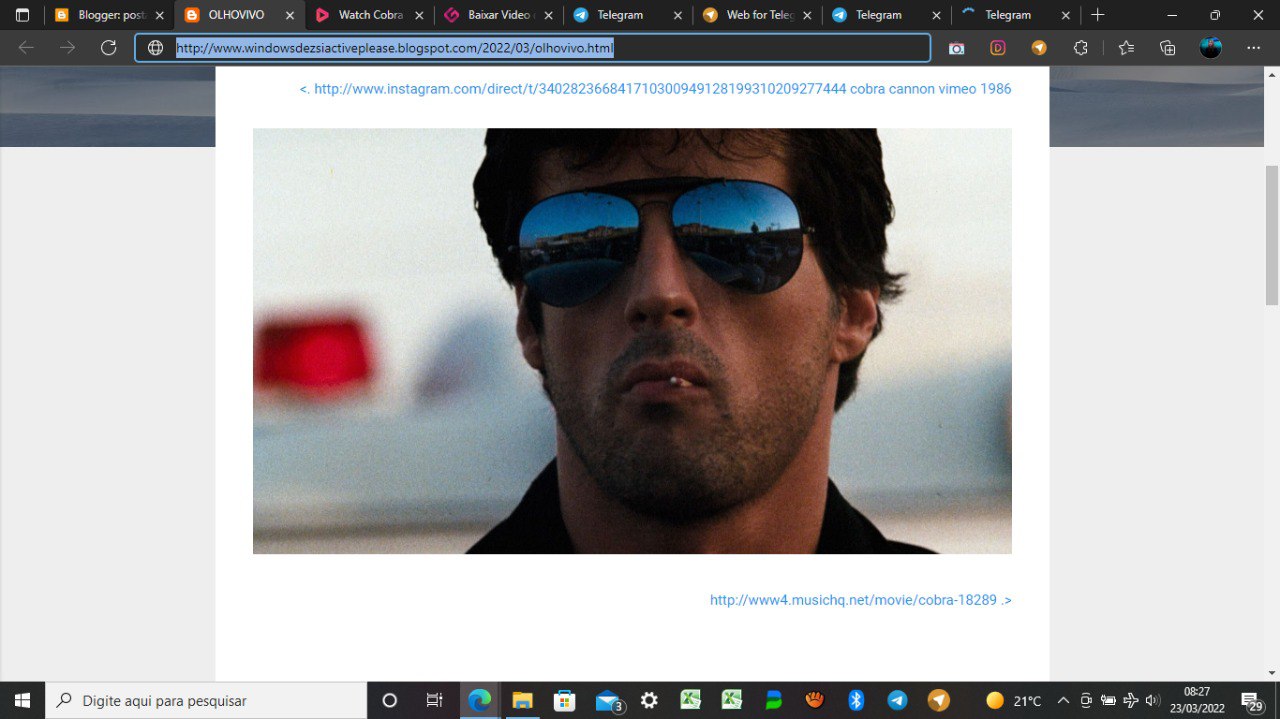Open Mail app with 3 badge
Viewport: 1280px width, 719px height.
(608, 700)
